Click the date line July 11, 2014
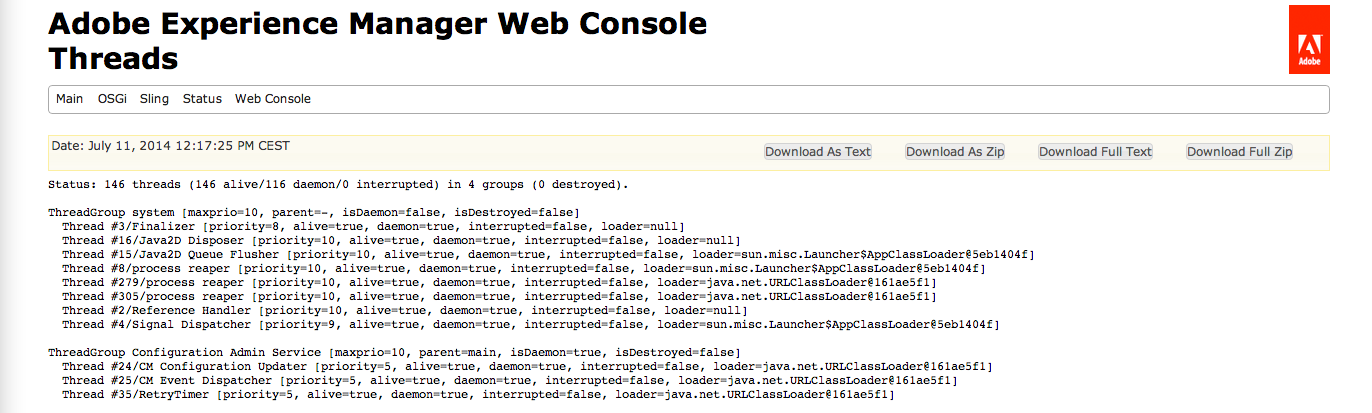The height and width of the screenshot is (413, 1372). (x=171, y=146)
